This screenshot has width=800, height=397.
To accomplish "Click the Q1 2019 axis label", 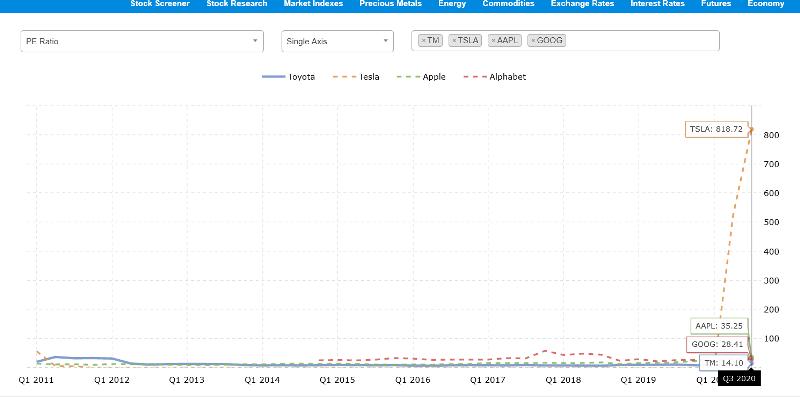I will [638, 380].
